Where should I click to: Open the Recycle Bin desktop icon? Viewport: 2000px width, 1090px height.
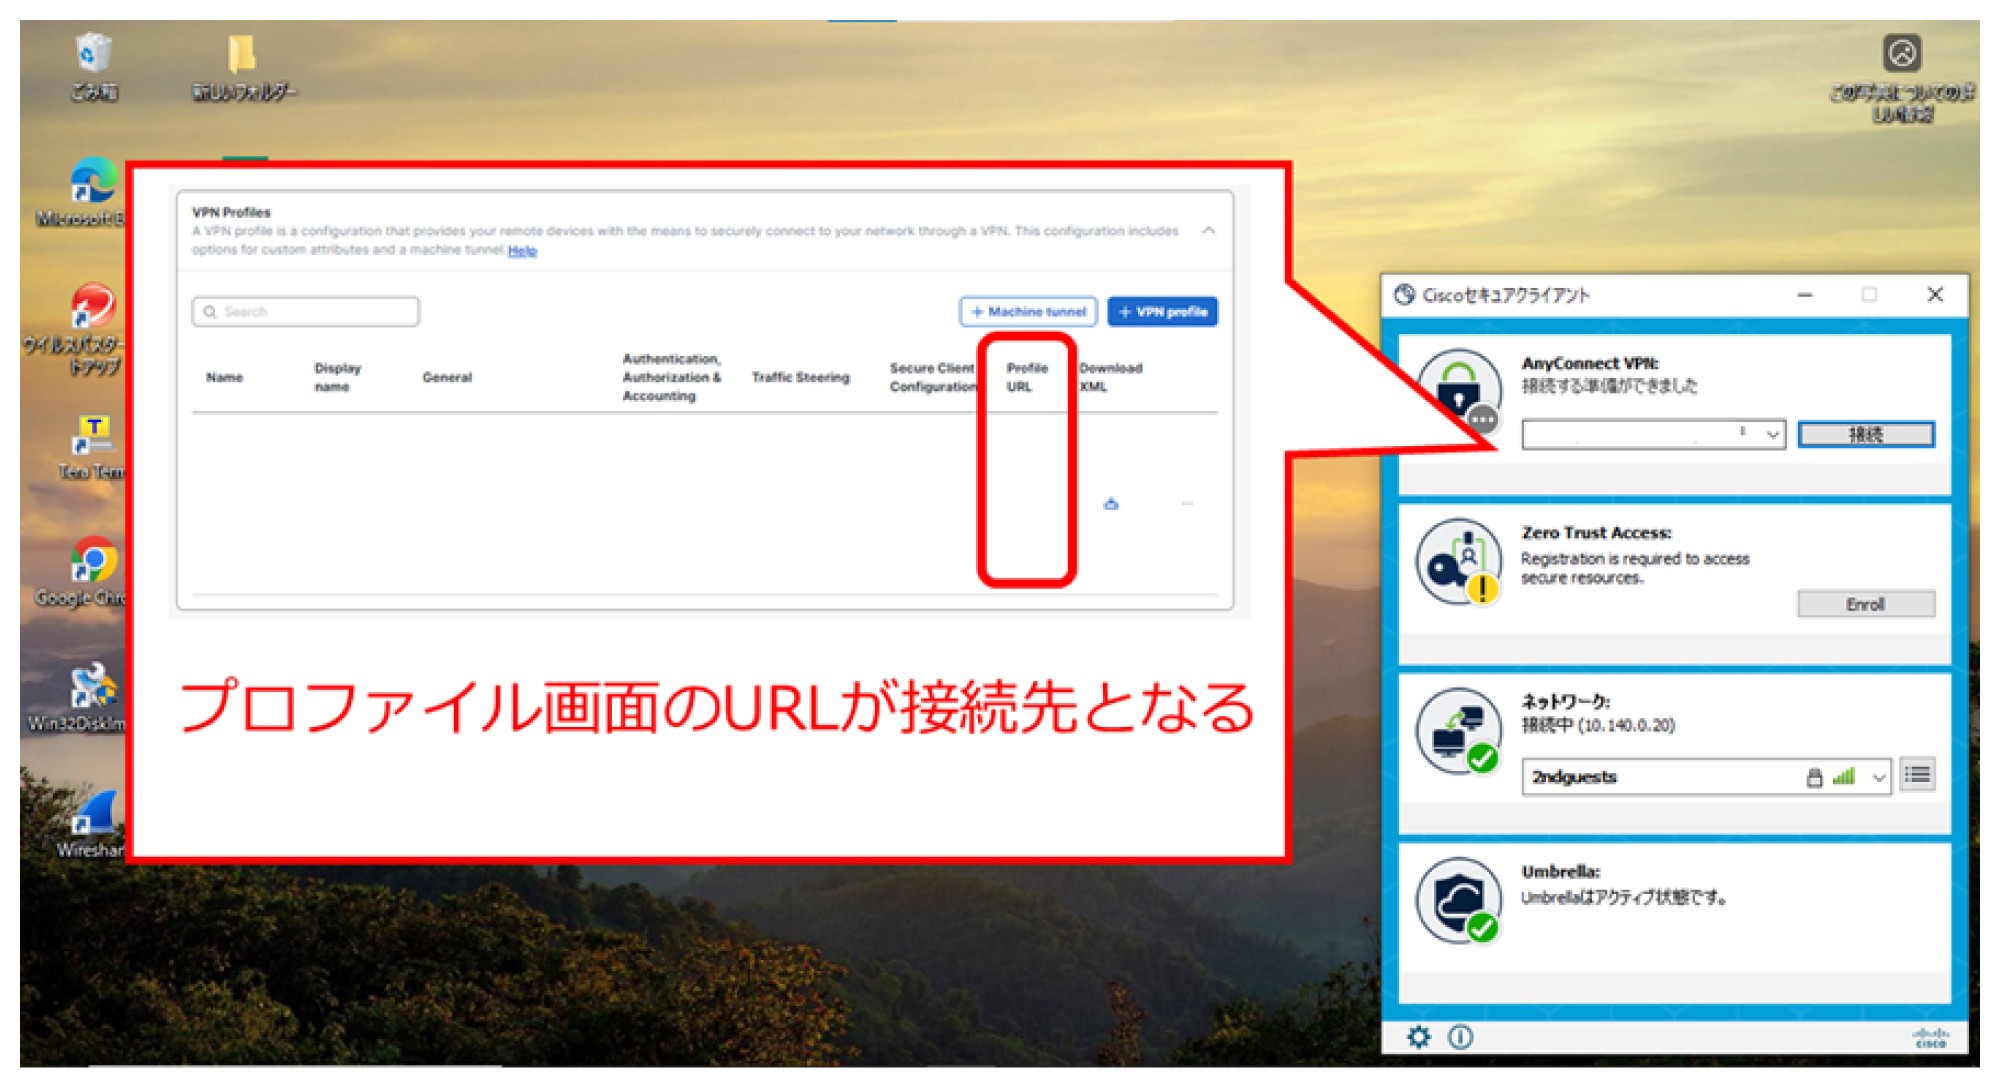(93, 66)
